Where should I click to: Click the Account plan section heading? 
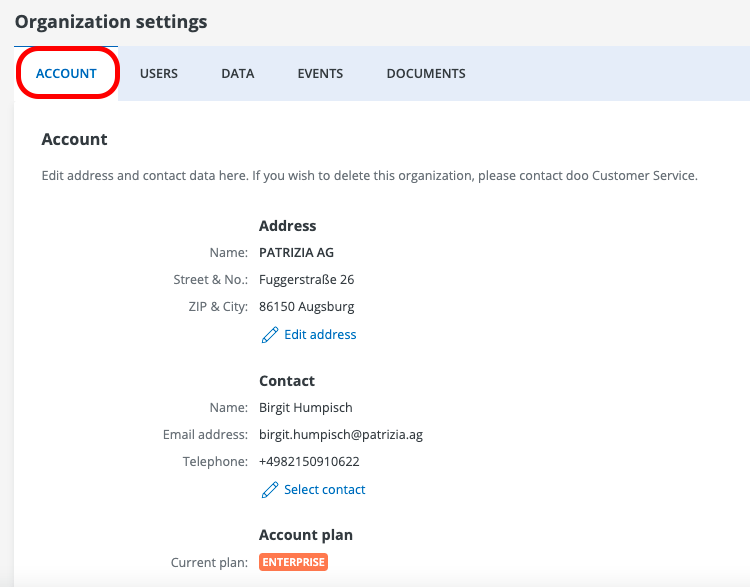point(306,535)
